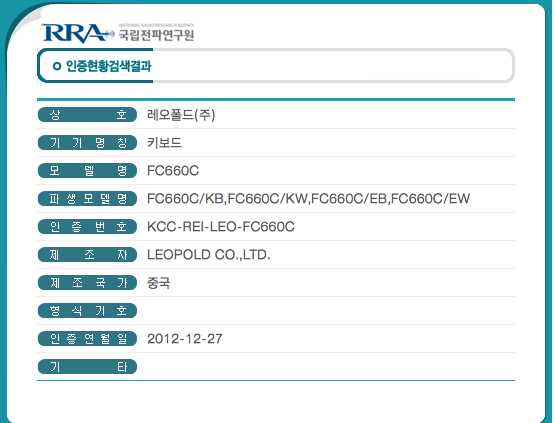The height and width of the screenshot is (423, 555).
Task: Click the RRA logo
Action: click(x=78, y=34)
